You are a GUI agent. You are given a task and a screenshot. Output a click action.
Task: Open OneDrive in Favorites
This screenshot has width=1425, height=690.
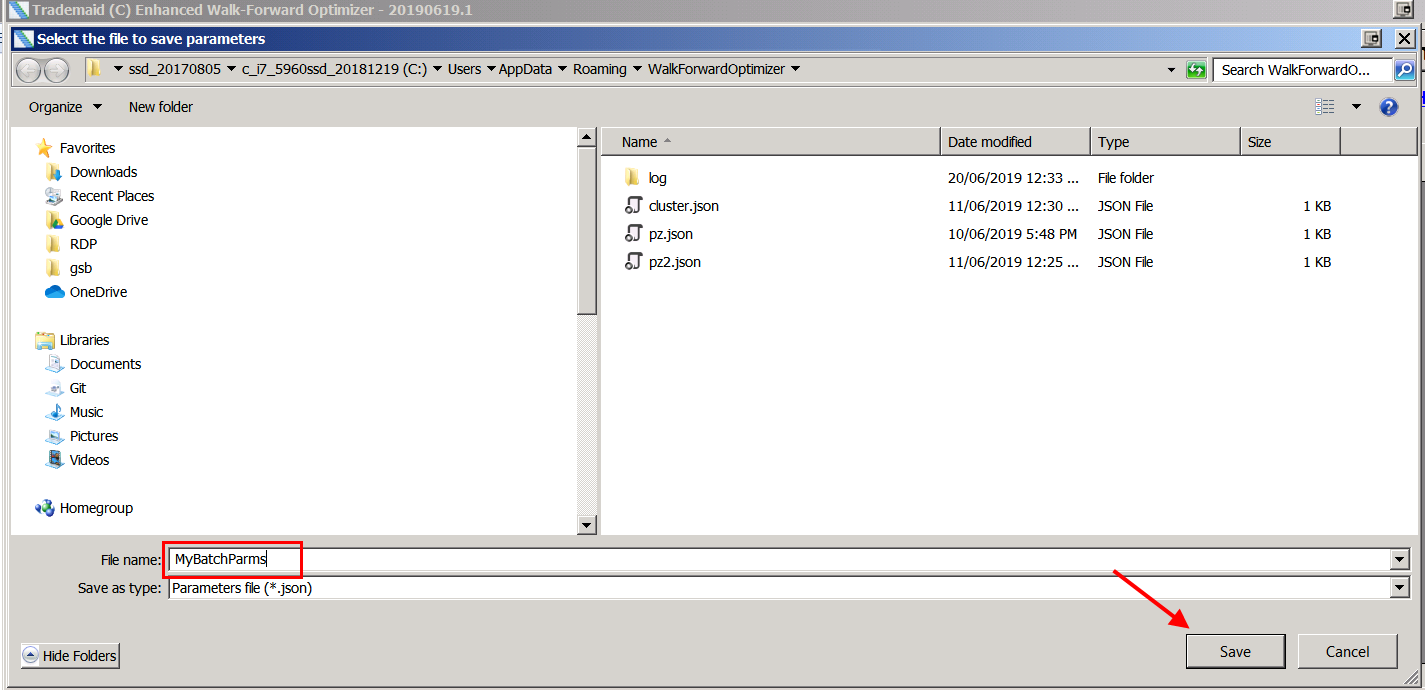tap(98, 292)
